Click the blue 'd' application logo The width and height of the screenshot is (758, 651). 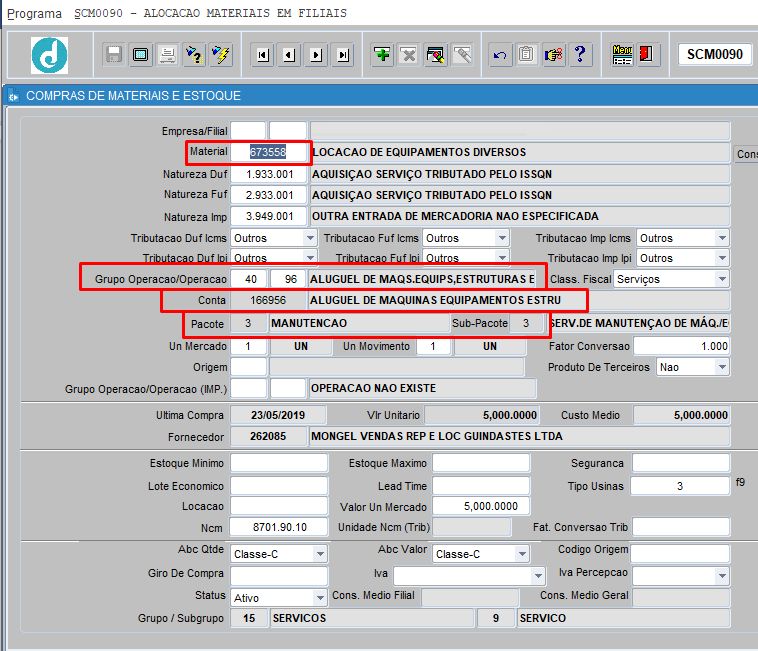tap(49, 55)
